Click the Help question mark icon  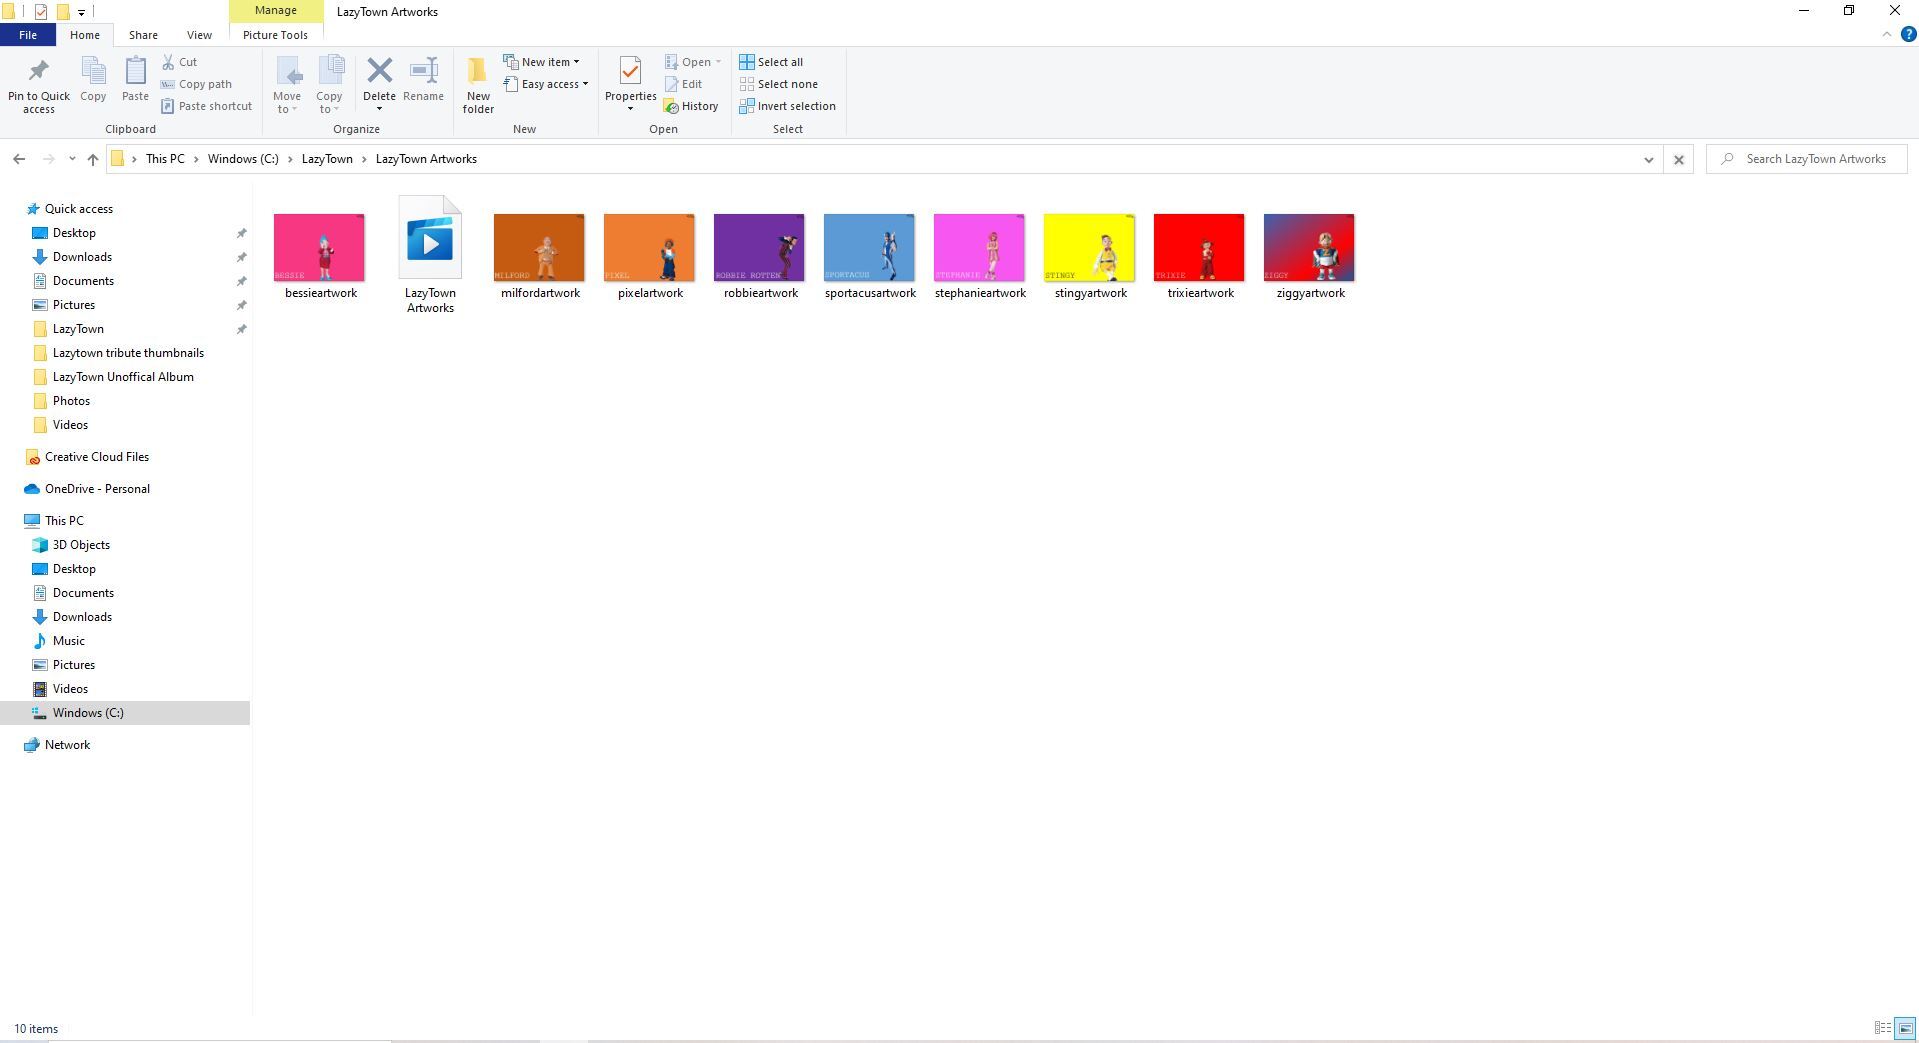(1908, 34)
